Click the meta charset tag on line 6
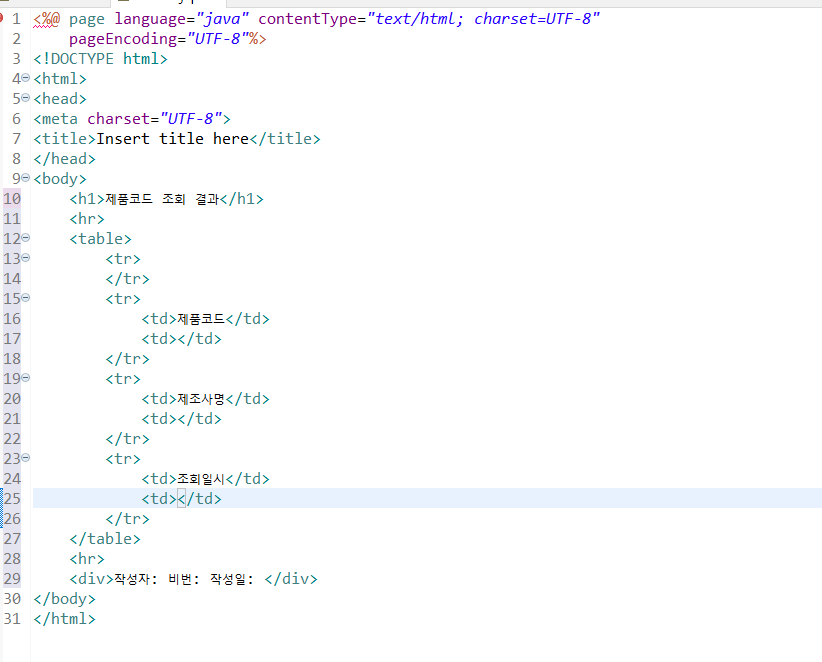The height and width of the screenshot is (662, 822). coord(132,119)
